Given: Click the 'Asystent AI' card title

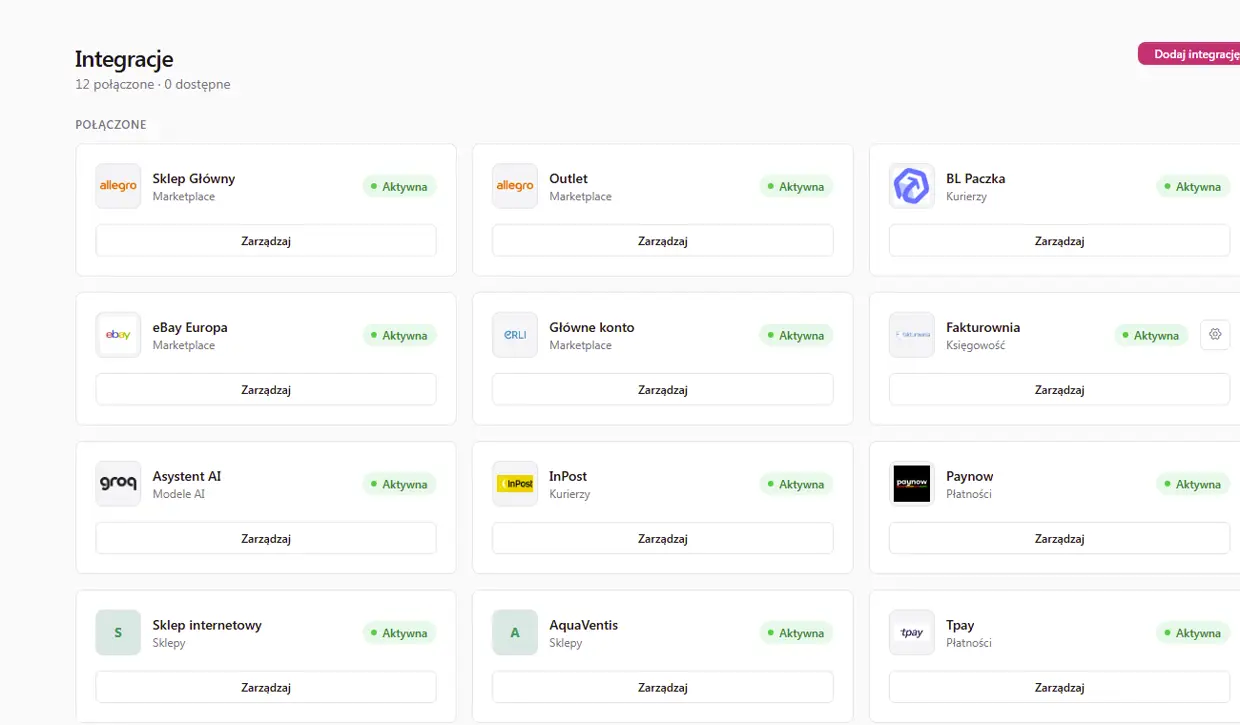Looking at the screenshot, I should (x=187, y=476).
